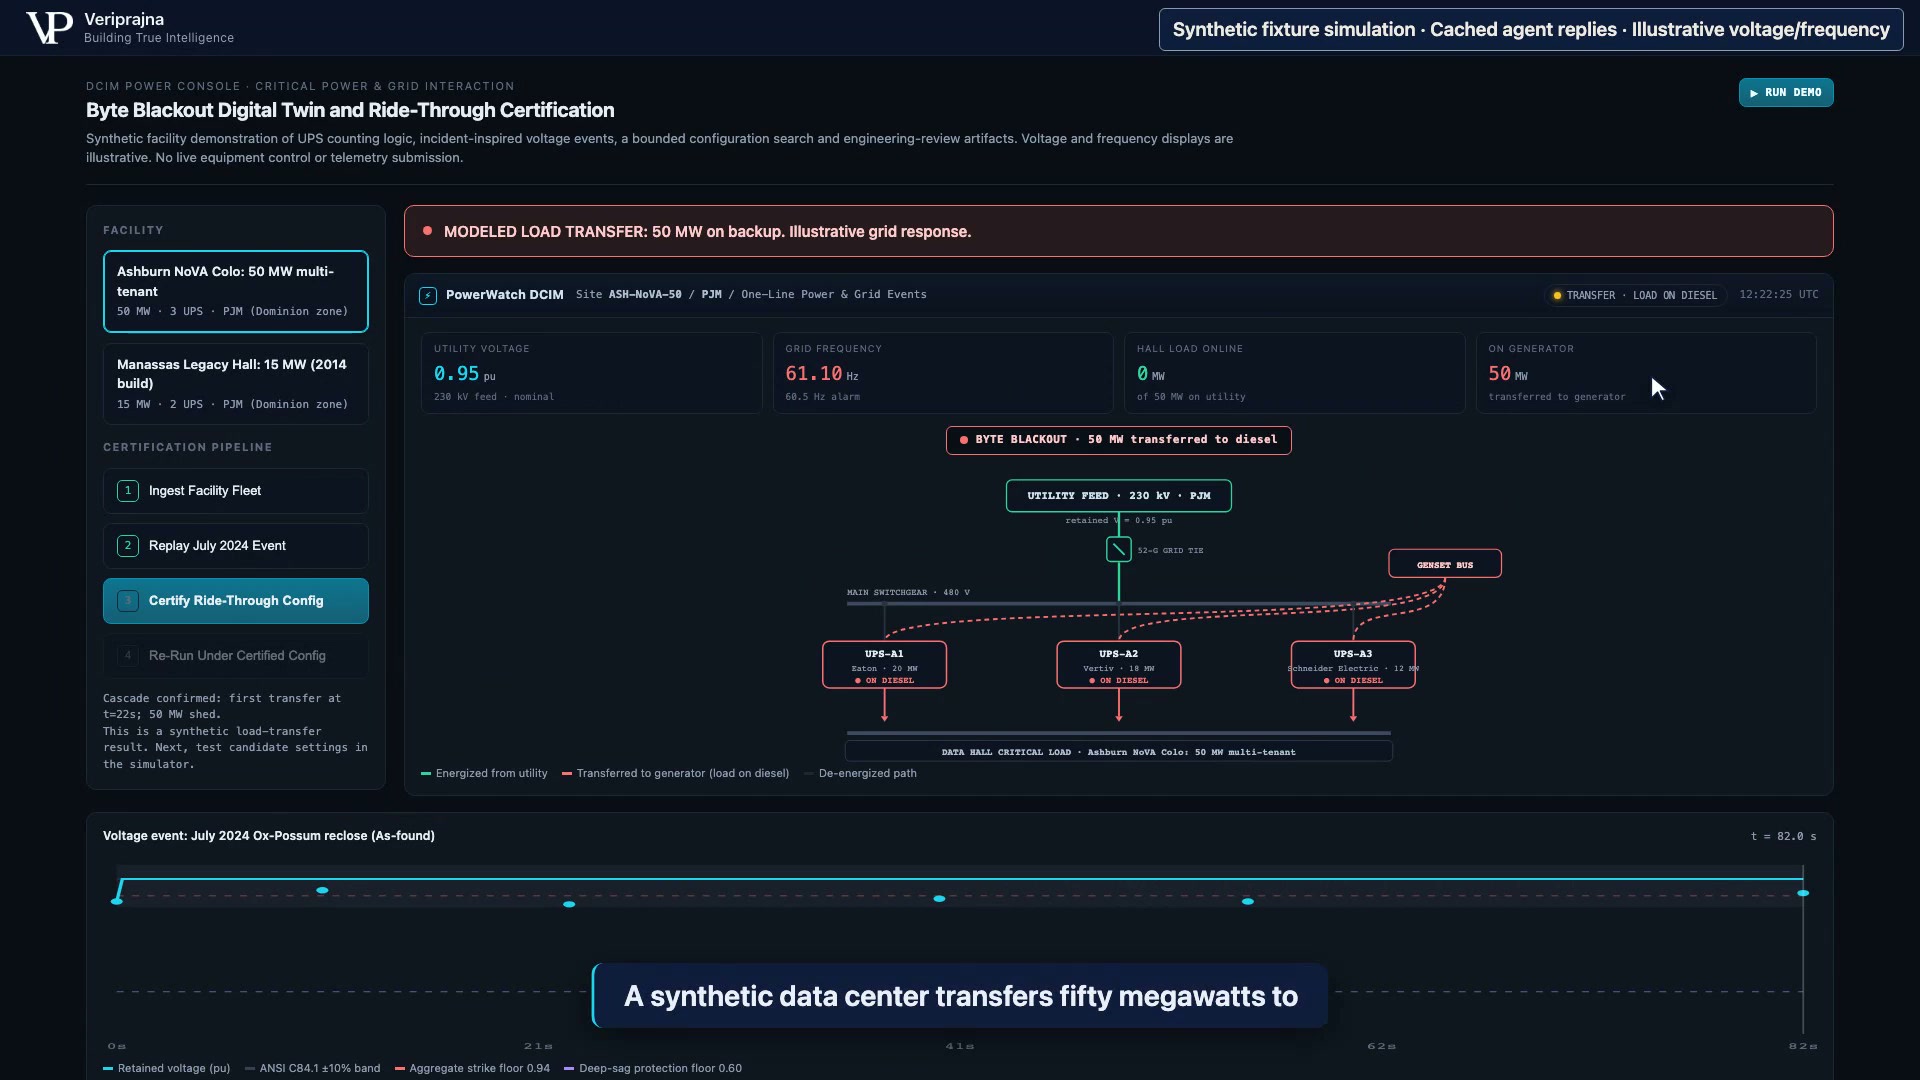Click the 52-G grid tie breaker symbol
The height and width of the screenshot is (1080, 1920).
[1118, 549]
